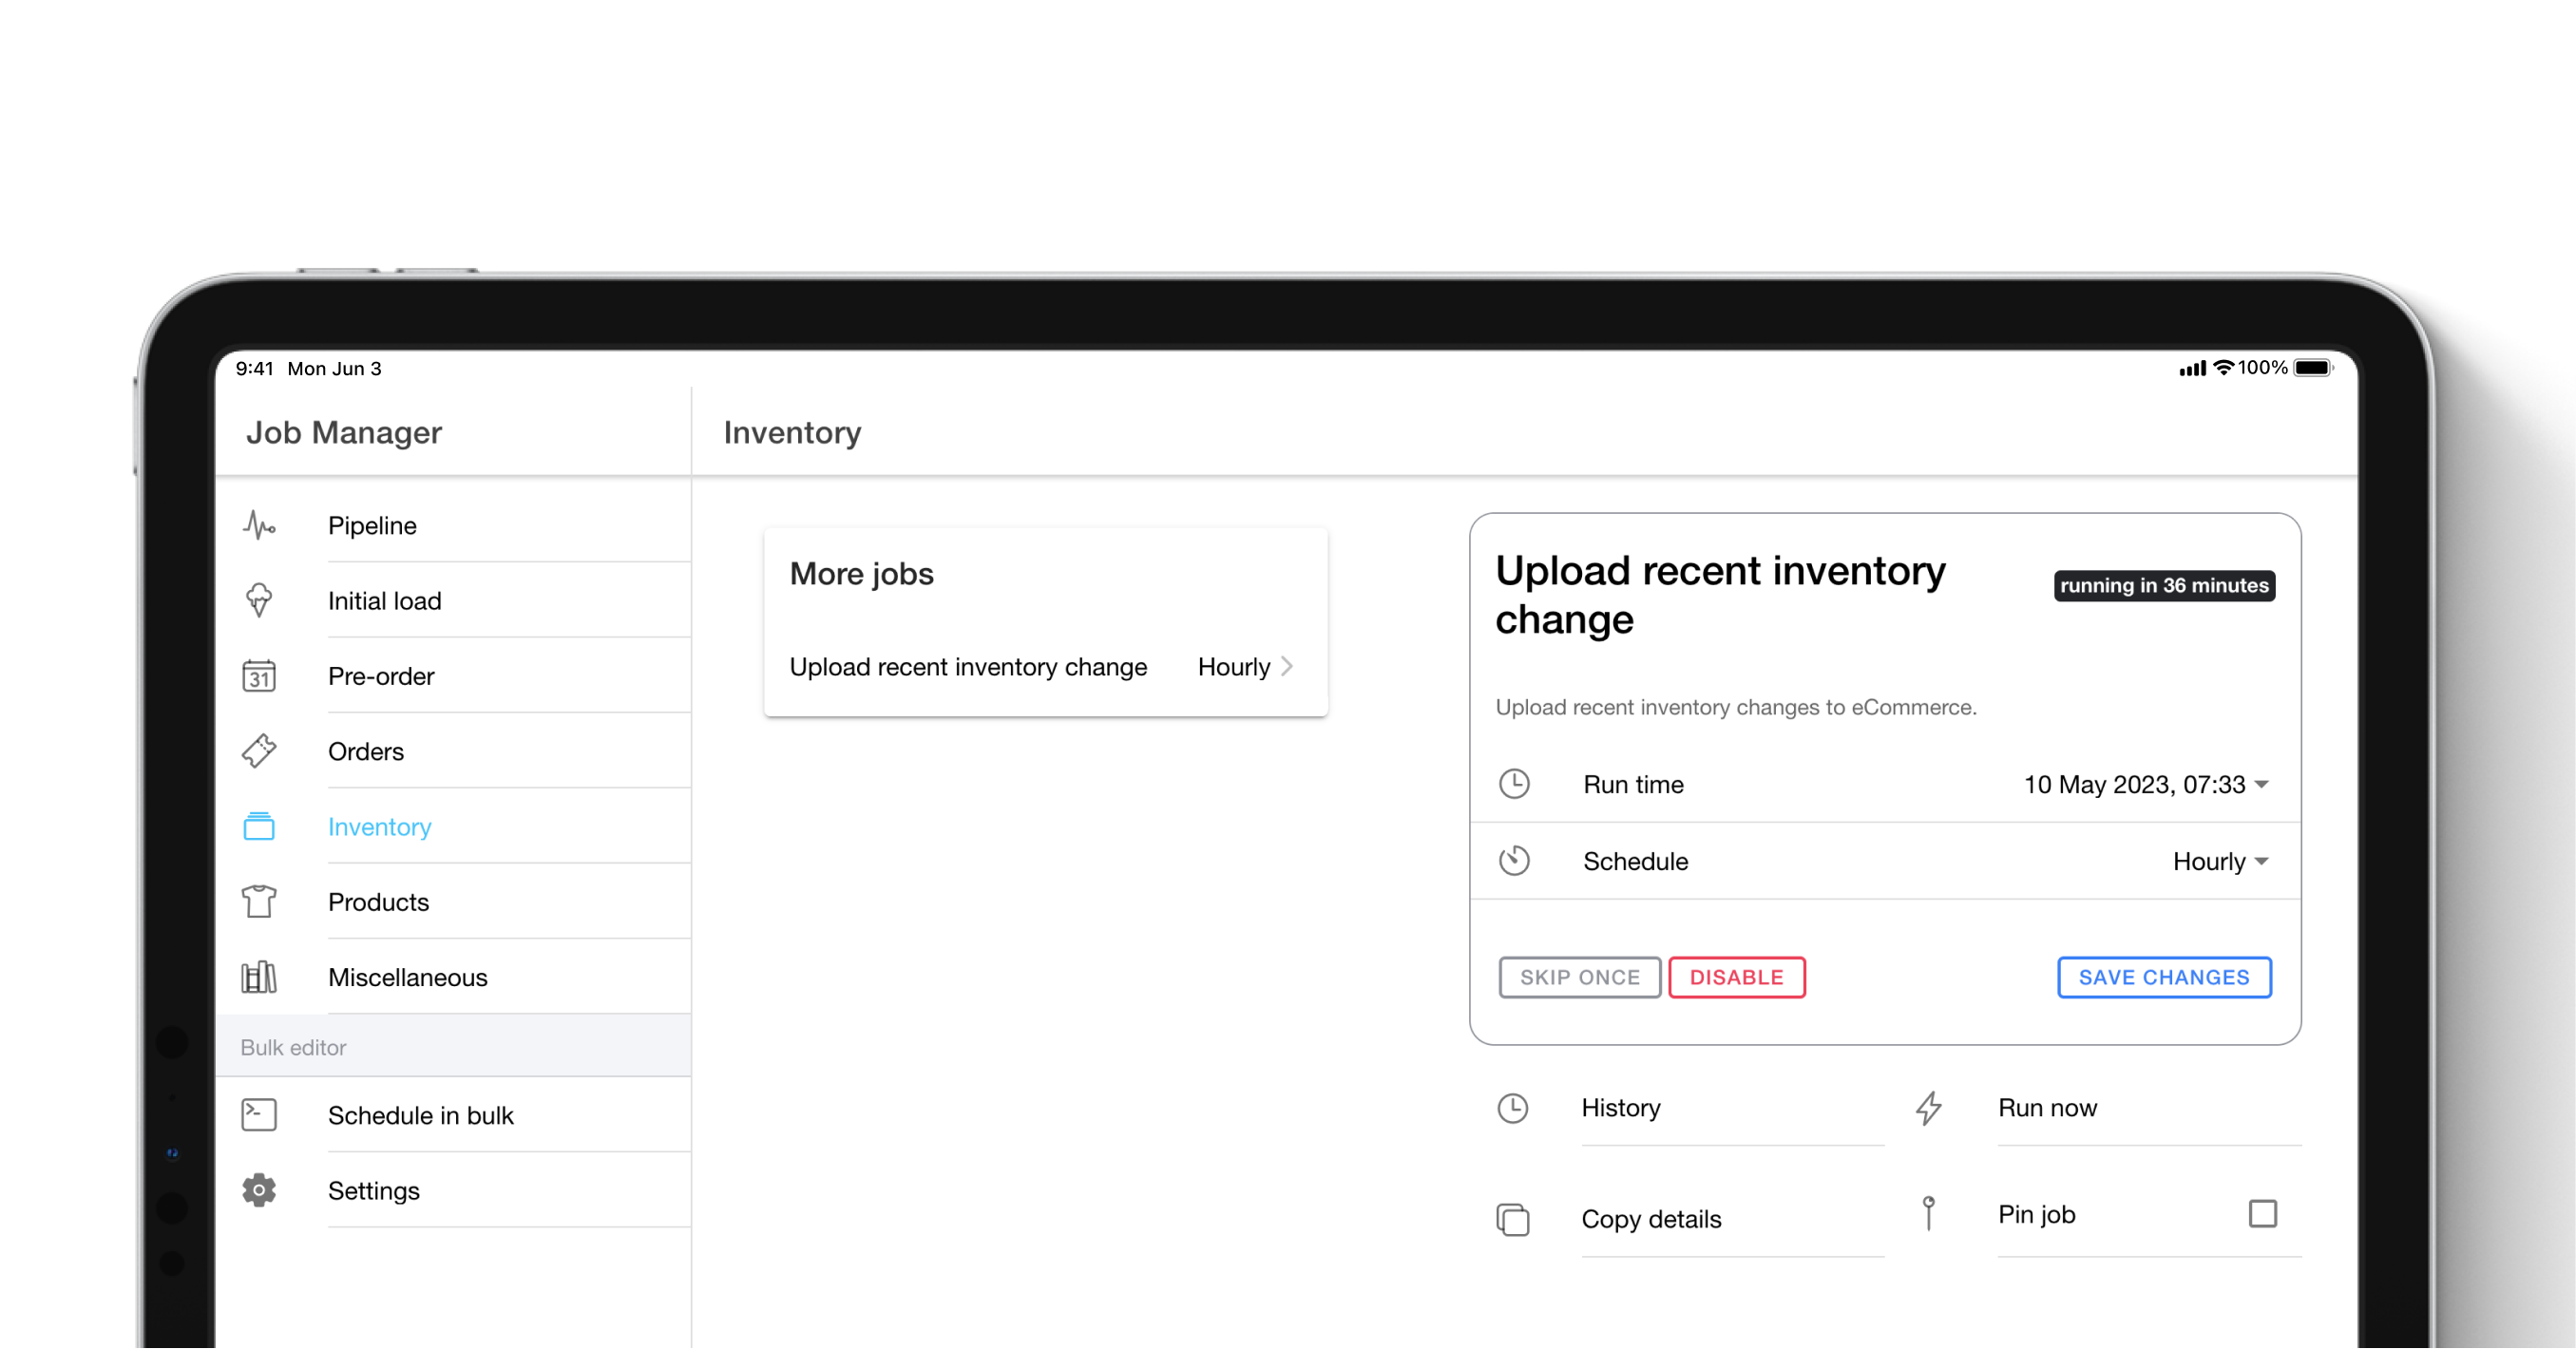Screen dimensions: 2576x1349
Task: Open the Orders section
Action: click(454, 751)
